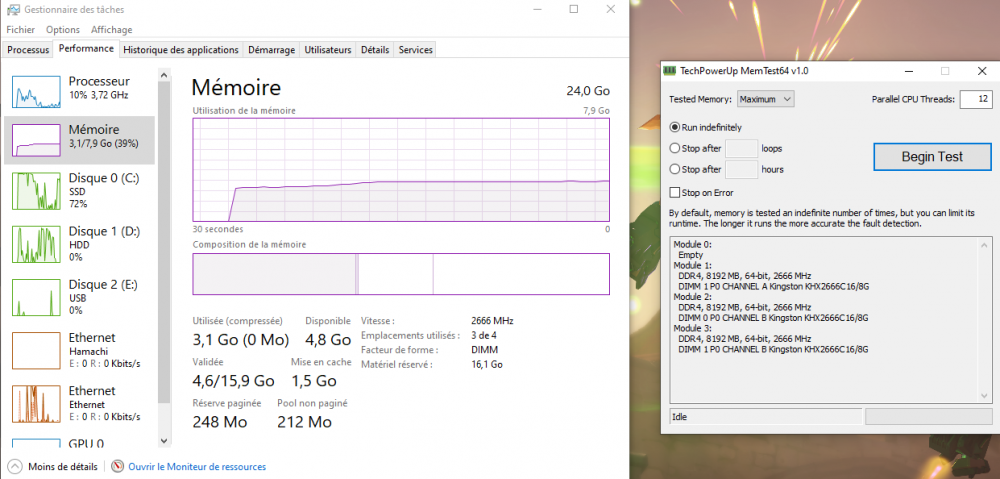Open the Ouvrir le Moniteur de ressources link
The height and width of the screenshot is (479, 1000).
click(196, 466)
